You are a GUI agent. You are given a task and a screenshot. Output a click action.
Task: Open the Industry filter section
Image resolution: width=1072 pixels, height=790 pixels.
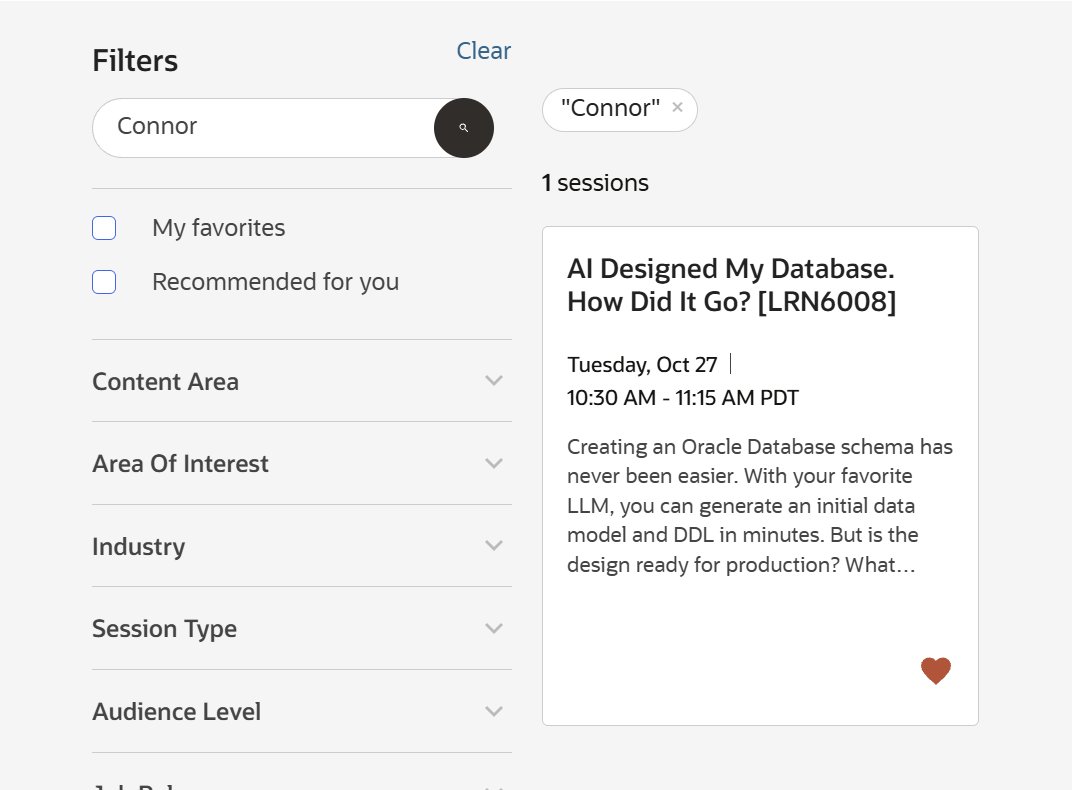click(302, 546)
